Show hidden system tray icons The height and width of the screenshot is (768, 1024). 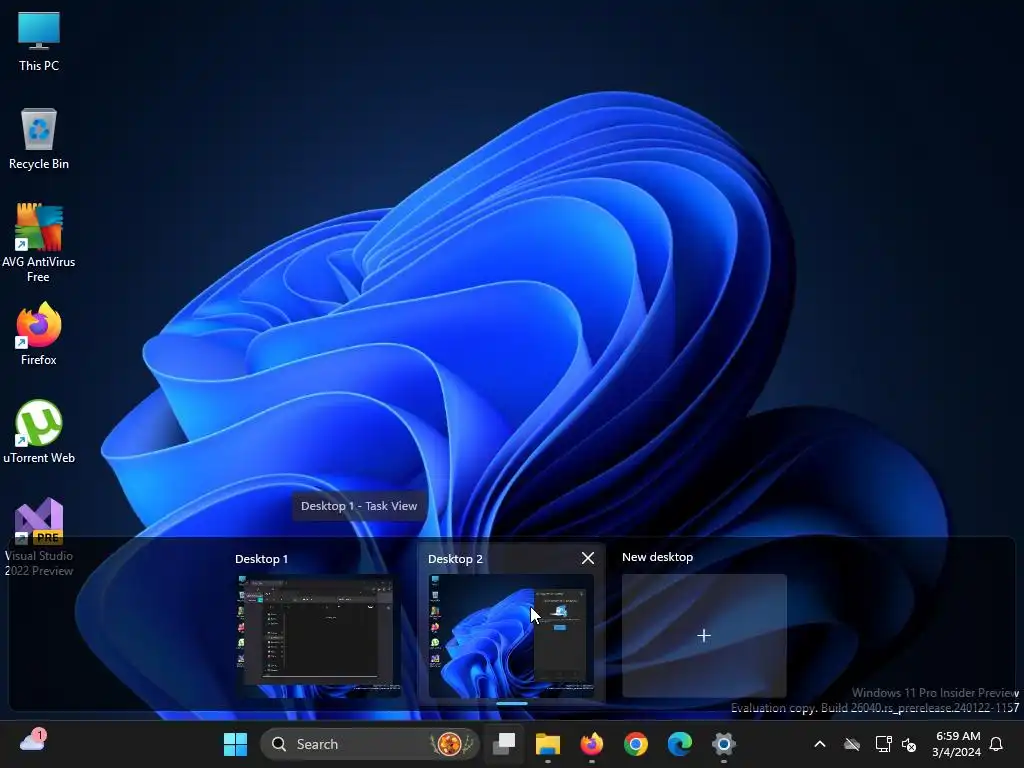[820, 744]
